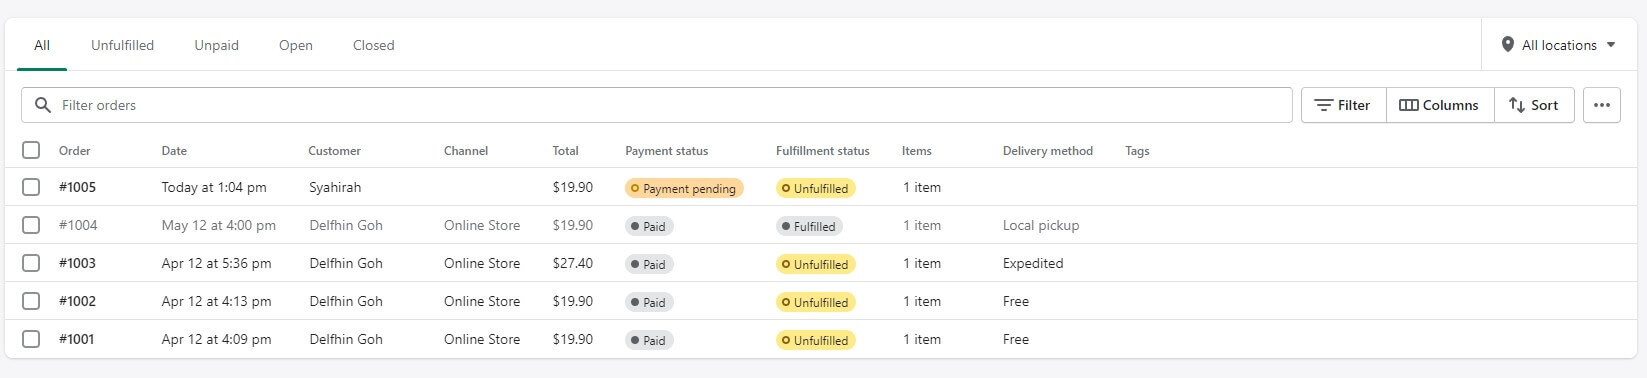Click 1 item on order #1005
This screenshot has width=1647, height=378.
pos(922,187)
